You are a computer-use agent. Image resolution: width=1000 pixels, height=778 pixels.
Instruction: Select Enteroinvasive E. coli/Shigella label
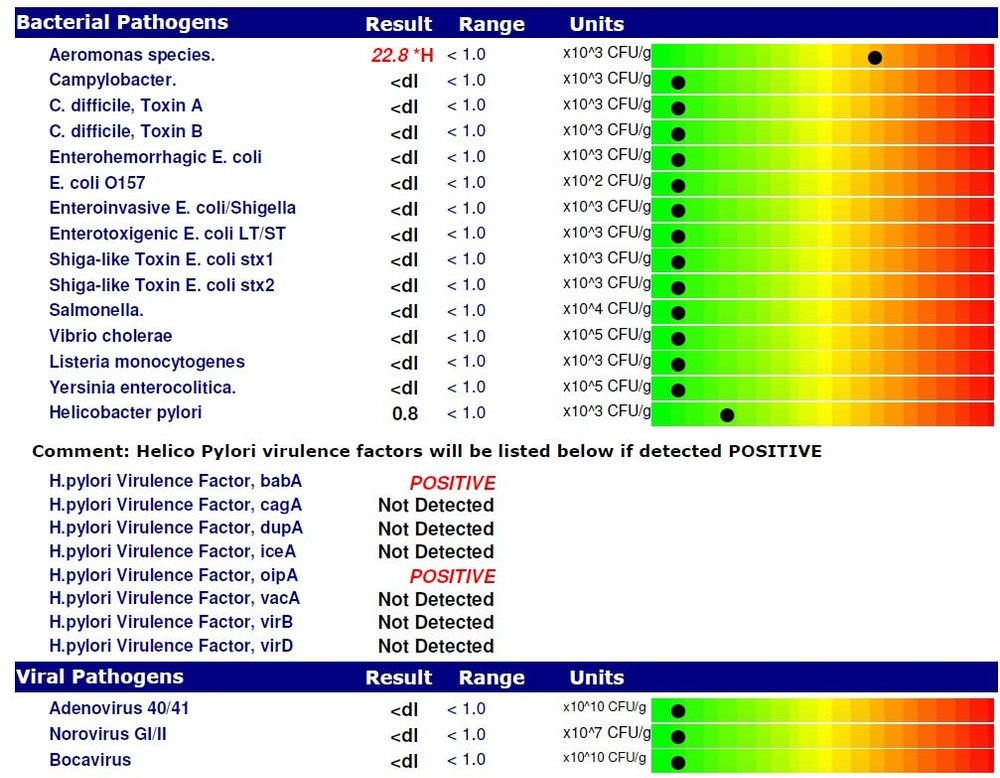(x=172, y=209)
